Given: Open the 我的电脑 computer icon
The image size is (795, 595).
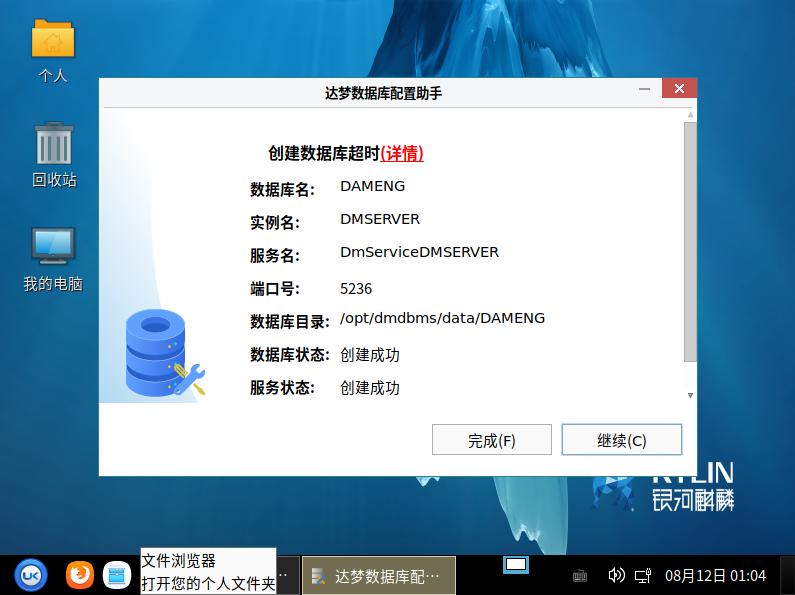Looking at the screenshot, I should pos(53,259).
